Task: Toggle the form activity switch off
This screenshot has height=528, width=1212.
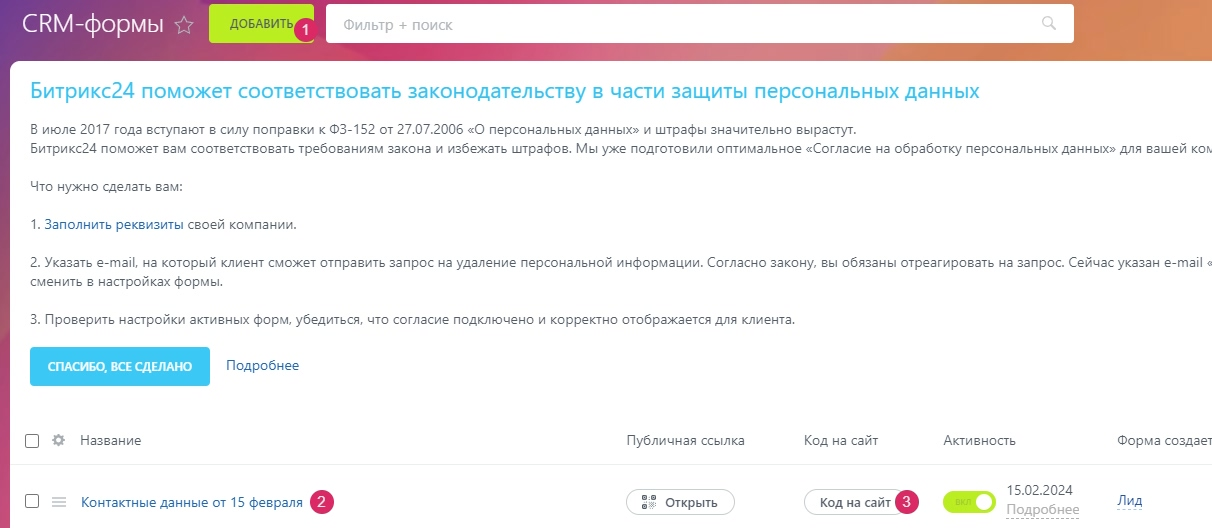Action: (x=969, y=501)
